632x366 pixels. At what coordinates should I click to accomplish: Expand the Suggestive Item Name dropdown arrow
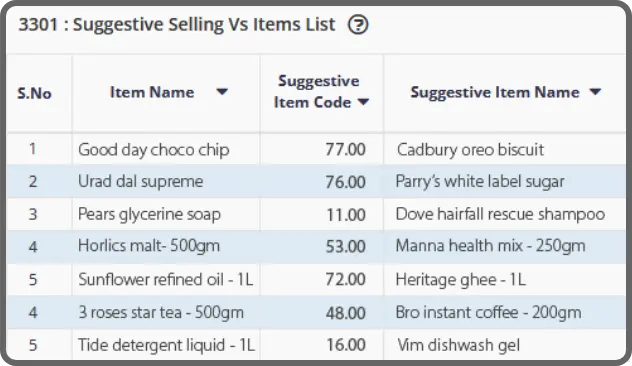click(x=595, y=92)
